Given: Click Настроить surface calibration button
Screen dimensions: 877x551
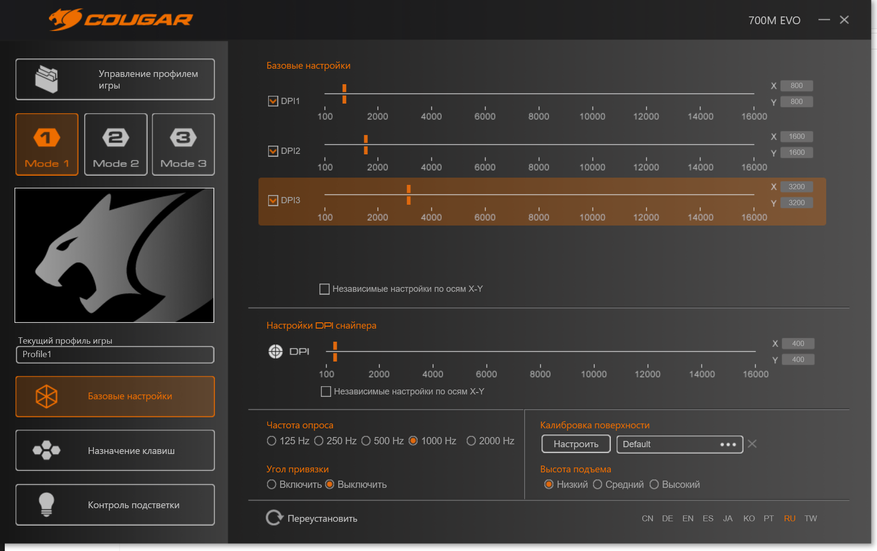Looking at the screenshot, I should click(576, 444).
